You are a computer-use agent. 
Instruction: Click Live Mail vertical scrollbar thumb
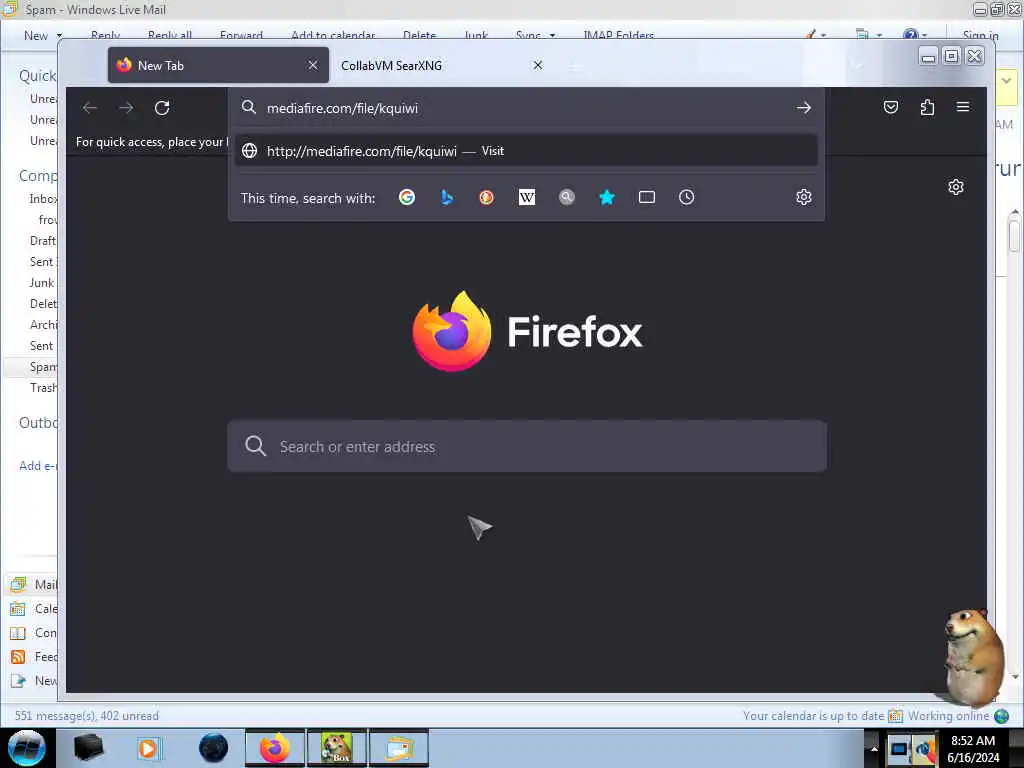pyautogui.click(x=1014, y=235)
